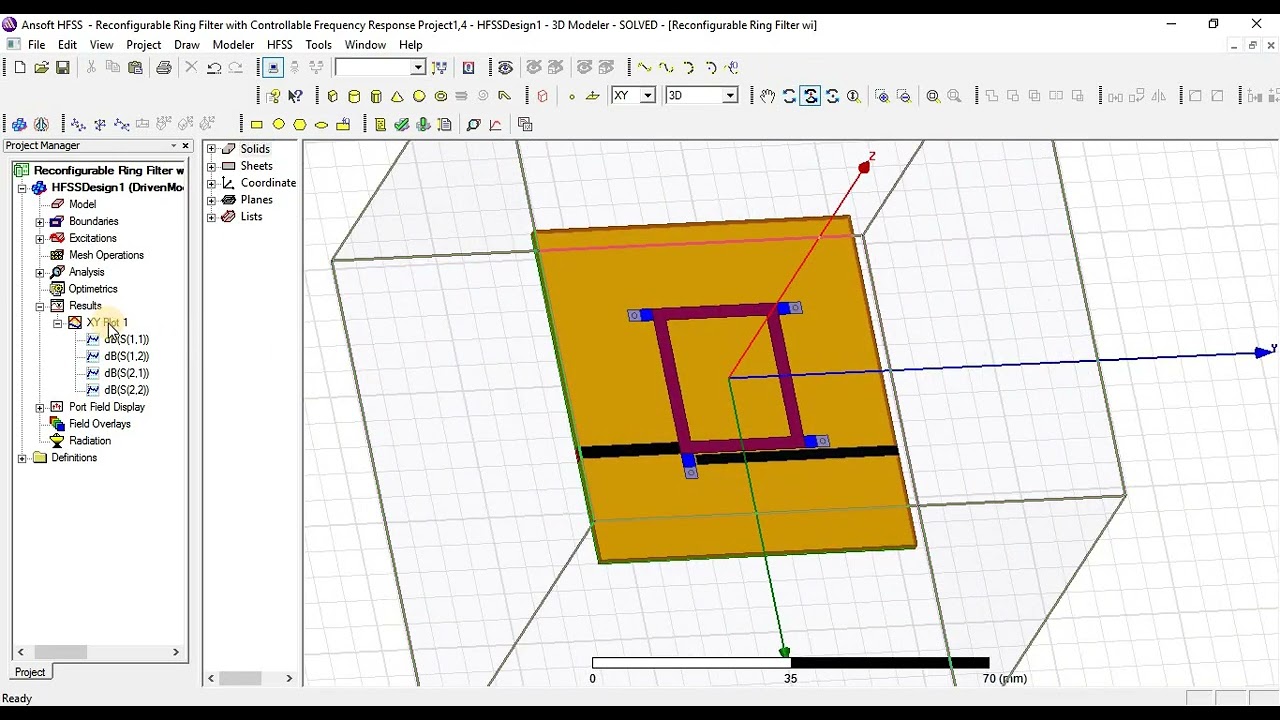Expand the Sheets node in modeler tree
The width and height of the screenshot is (1280, 720).
(x=211, y=166)
